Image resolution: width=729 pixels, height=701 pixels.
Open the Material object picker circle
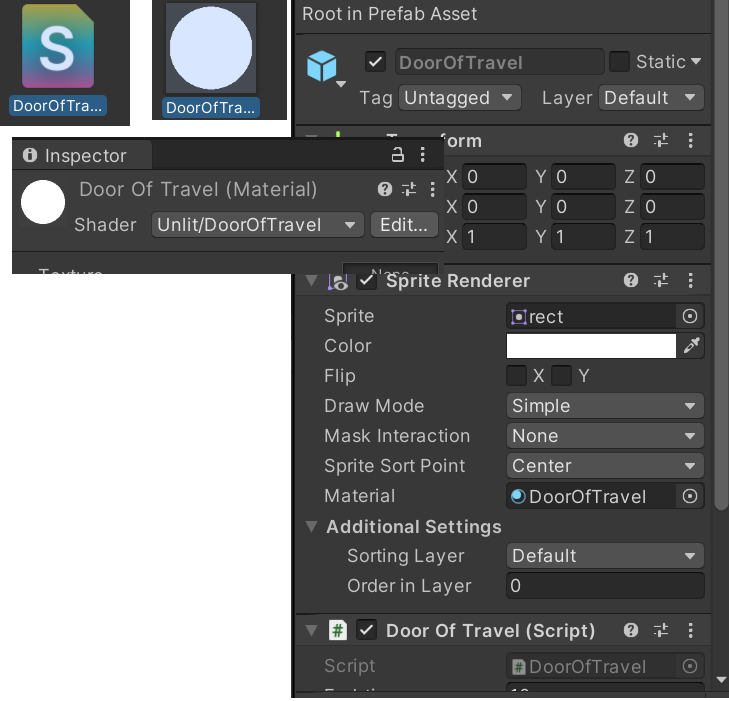690,496
